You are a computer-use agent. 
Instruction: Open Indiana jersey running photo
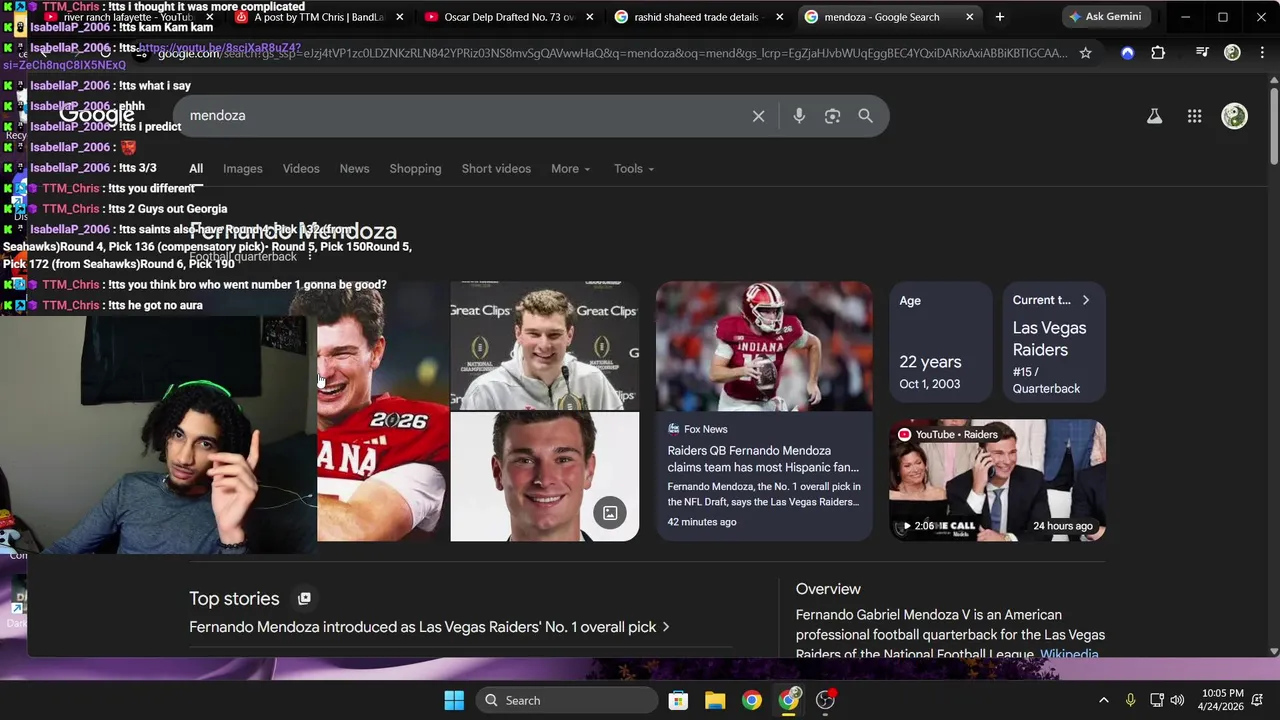[x=764, y=346]
